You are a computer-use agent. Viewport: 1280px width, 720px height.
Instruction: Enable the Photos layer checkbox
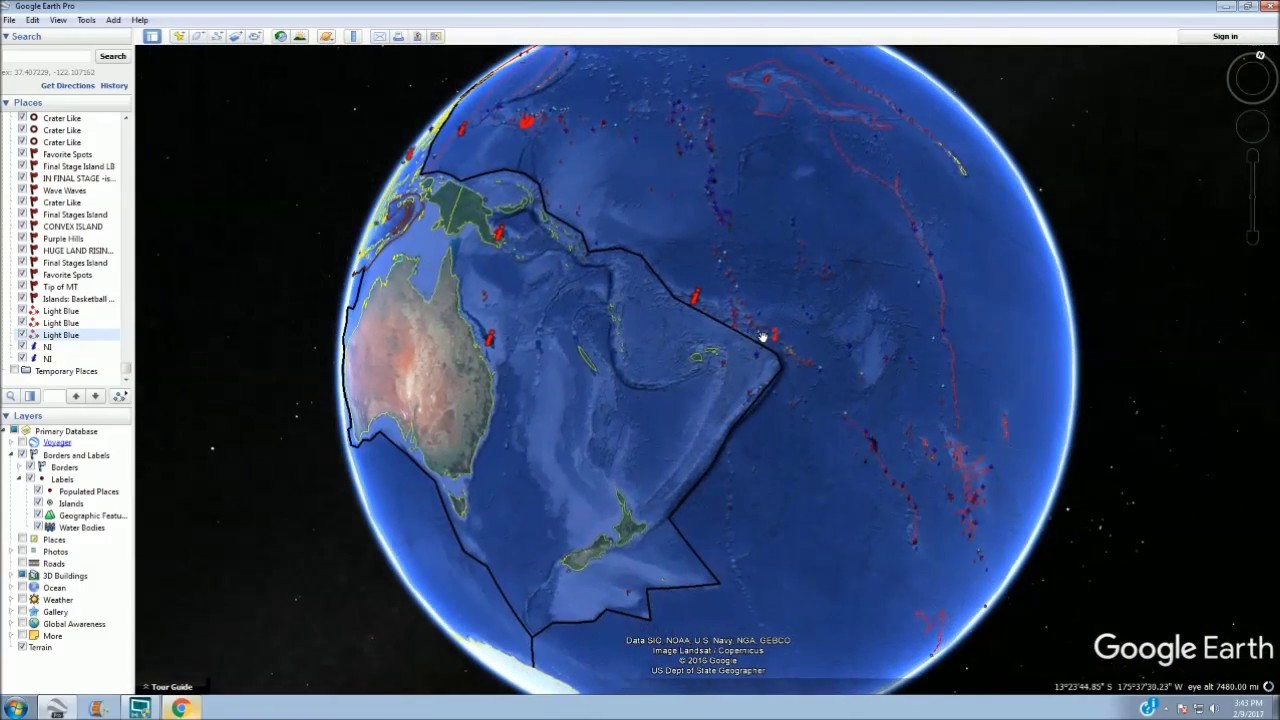point(22,551)
